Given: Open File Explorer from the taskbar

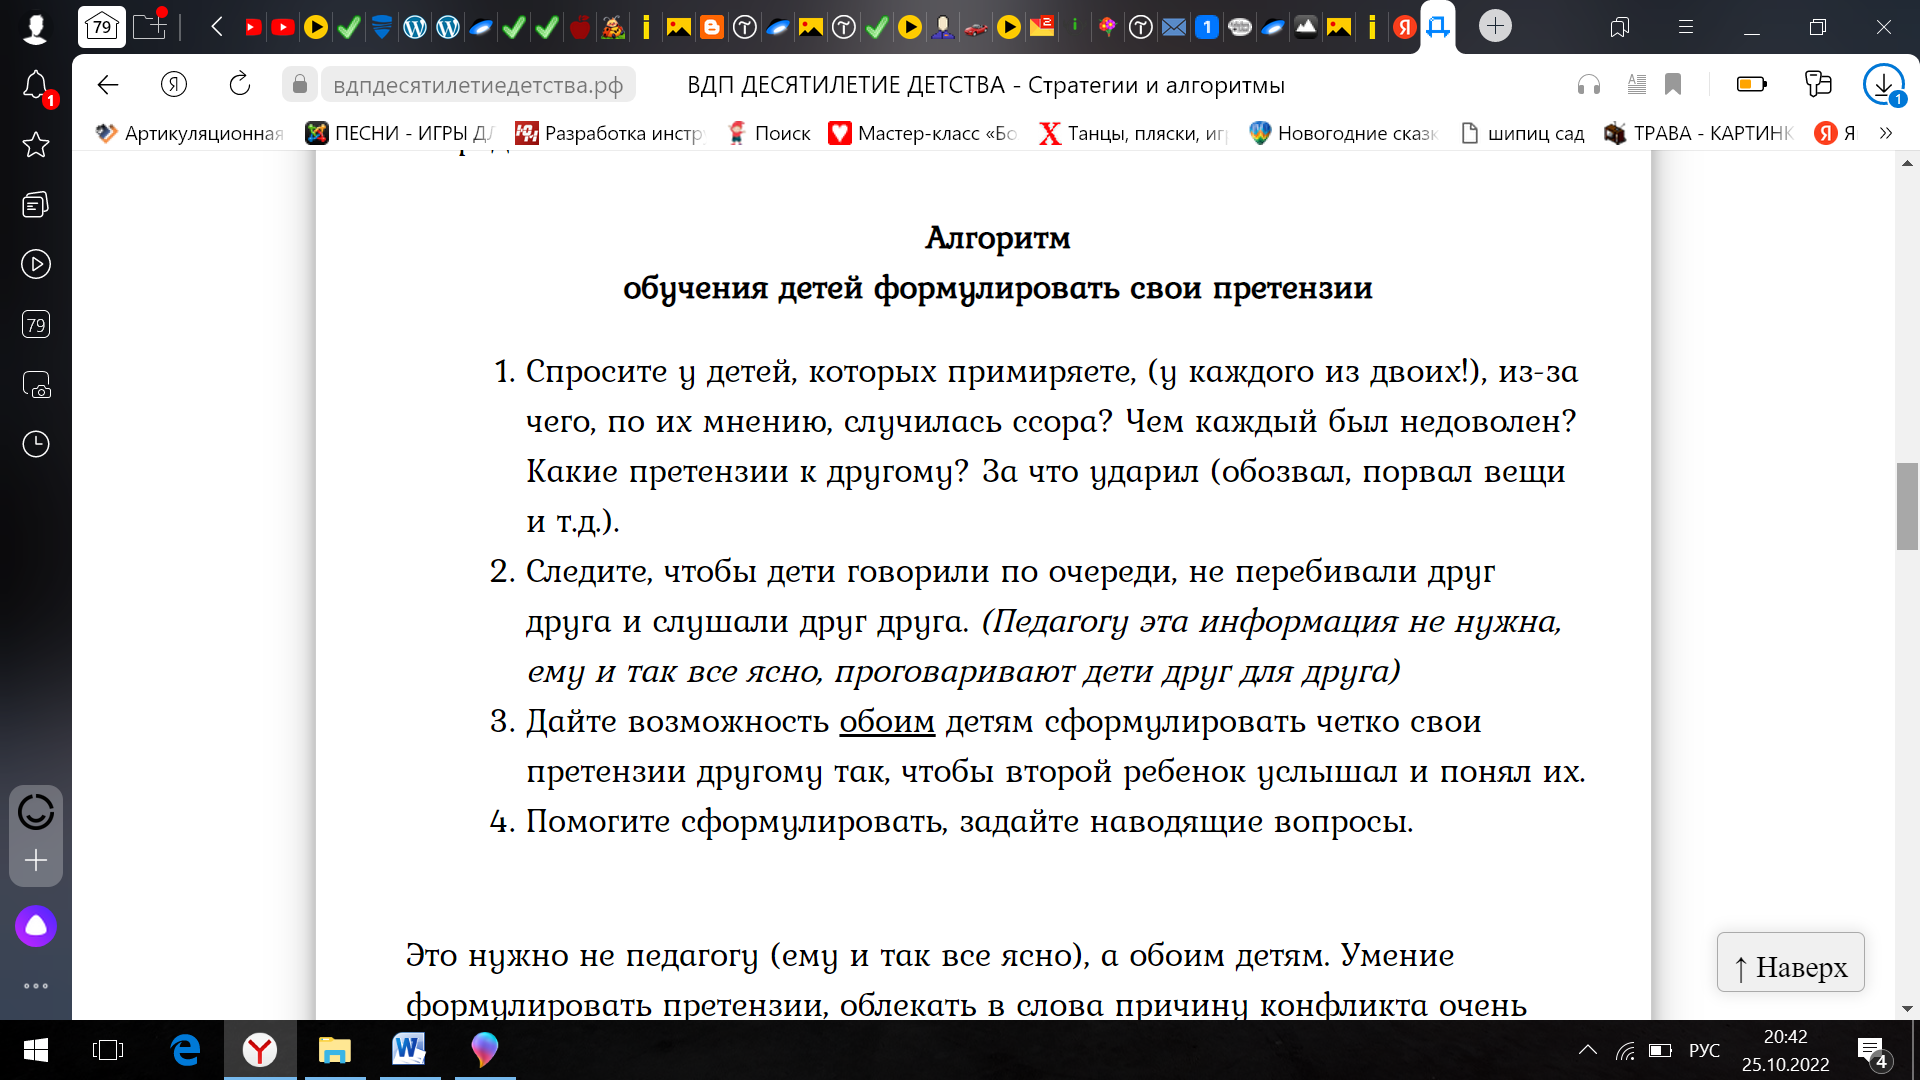Looking at the screenshot, I should point(334,1050).
